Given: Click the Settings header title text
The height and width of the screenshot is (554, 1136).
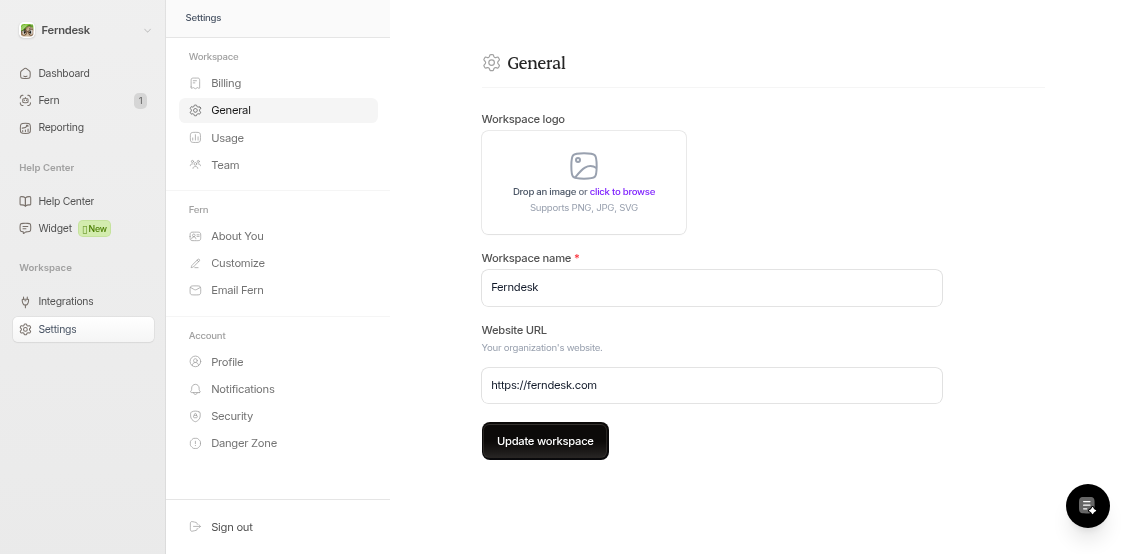Looking at the screenshot, I should pyautogui.click(x=204, y=18).
